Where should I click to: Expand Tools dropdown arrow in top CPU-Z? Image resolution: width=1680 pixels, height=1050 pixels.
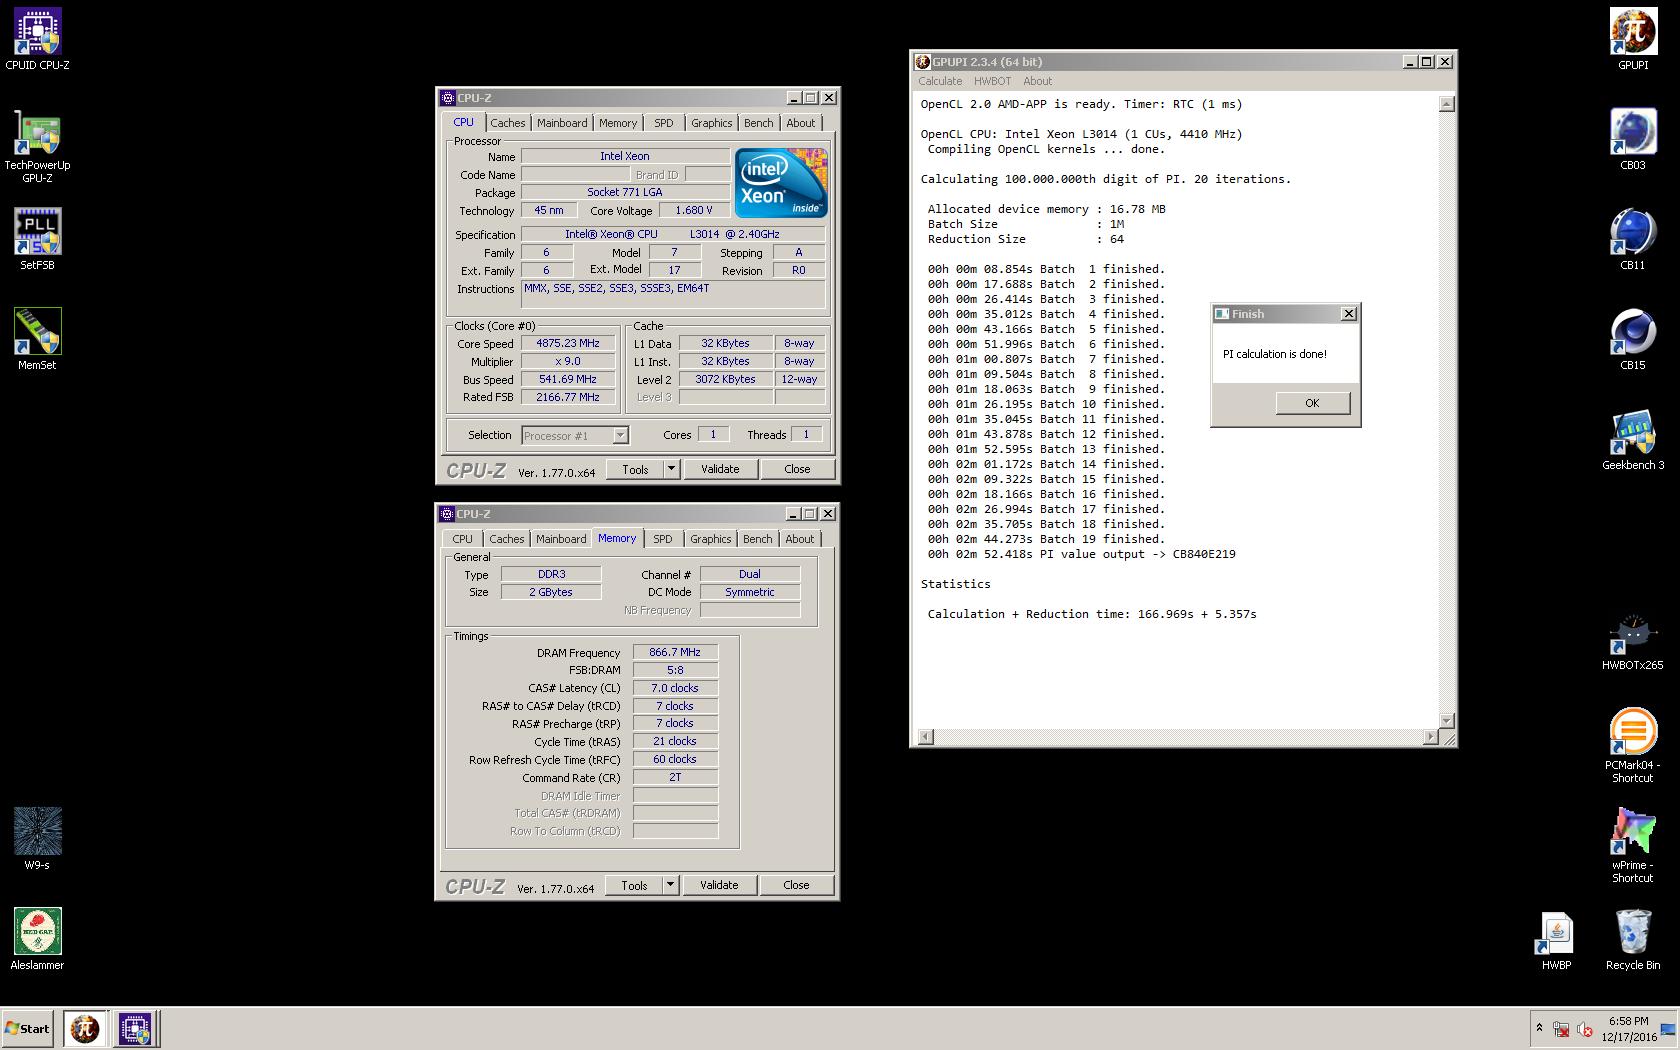(x=671, y=469)
